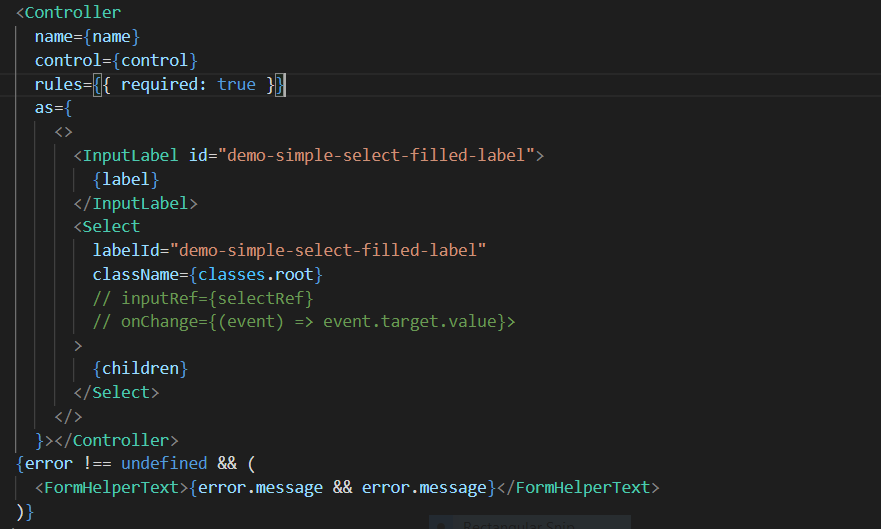Click the 'error' variable before !==

49,463
